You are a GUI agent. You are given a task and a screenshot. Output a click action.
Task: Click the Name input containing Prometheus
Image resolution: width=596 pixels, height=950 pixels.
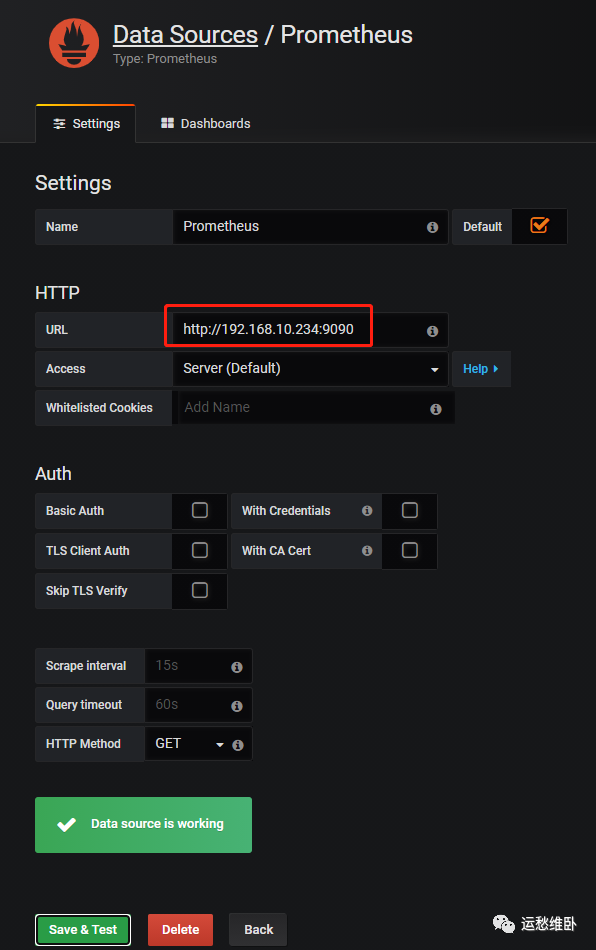pyautogui.click(x=310, y=227)
